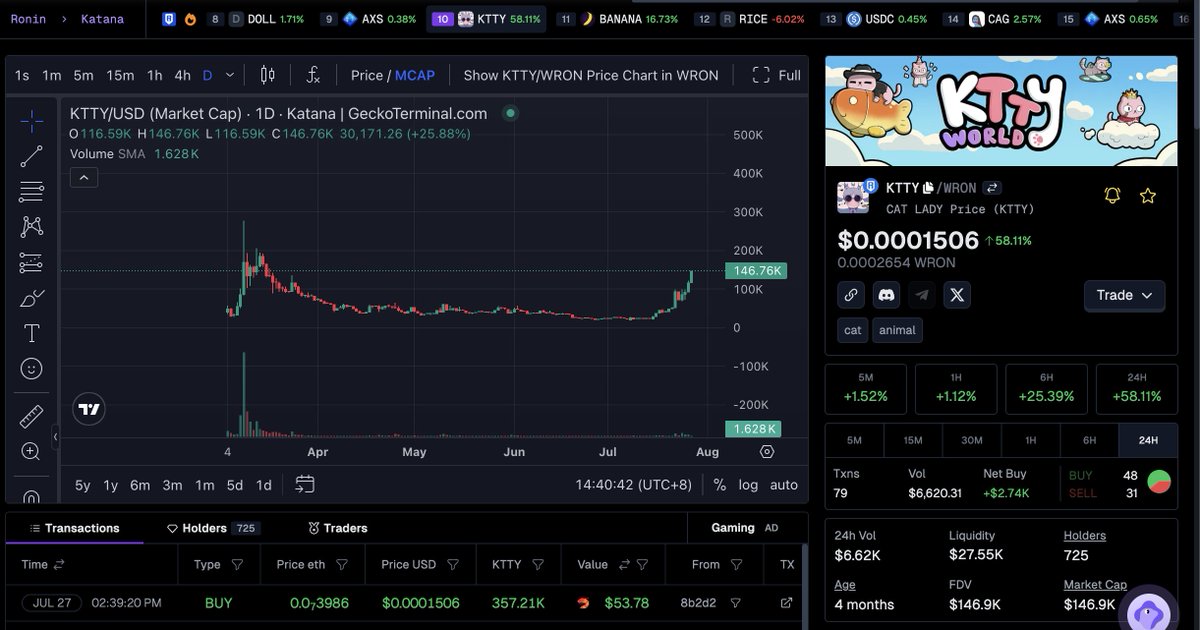Filter trades by 8b2d2 address
1200x630 pixels.
(736, 603)
